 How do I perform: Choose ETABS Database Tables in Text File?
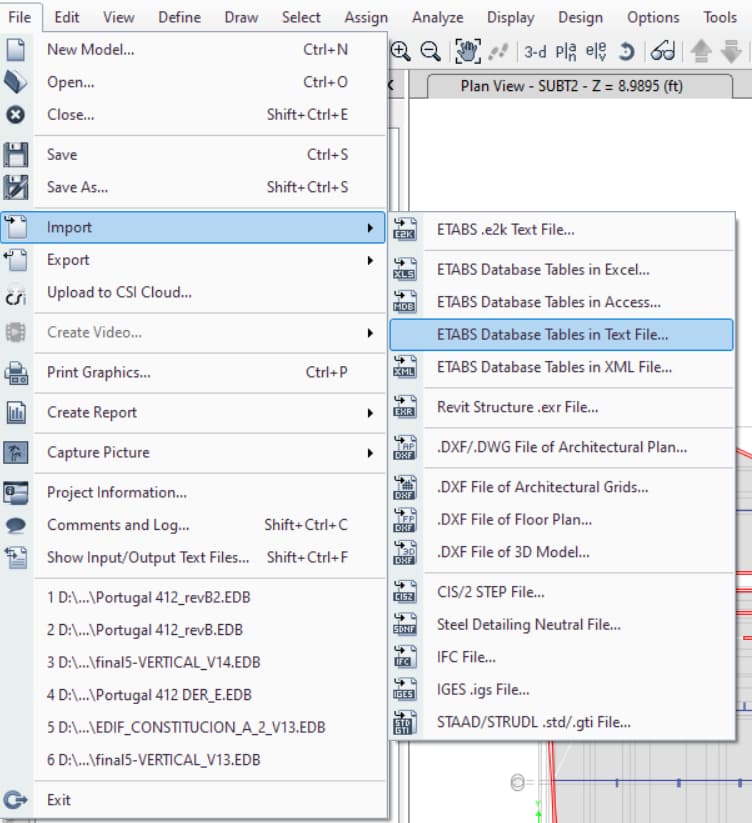point(552,335)
